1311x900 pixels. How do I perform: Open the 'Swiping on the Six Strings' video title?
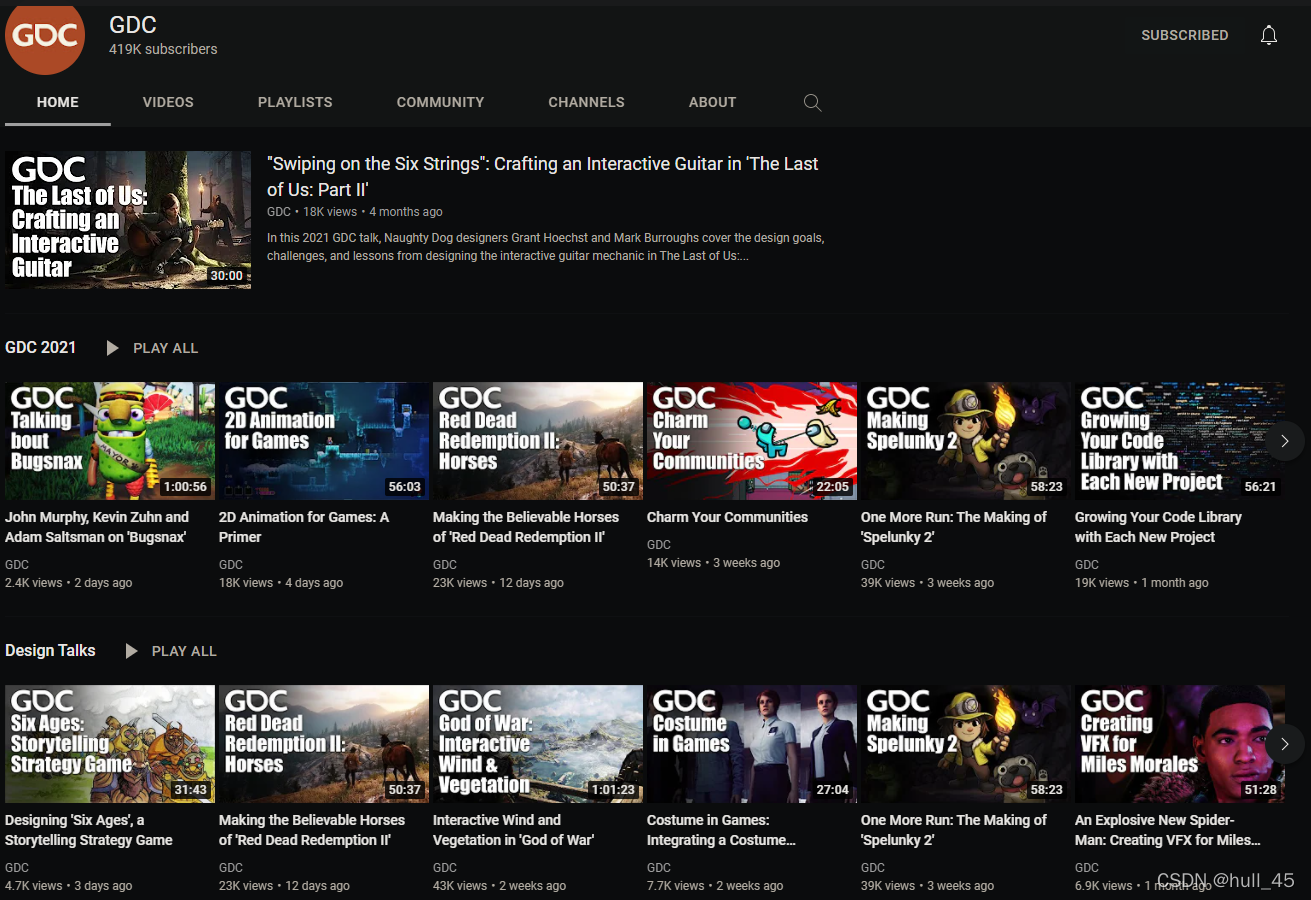click(543, 176)
